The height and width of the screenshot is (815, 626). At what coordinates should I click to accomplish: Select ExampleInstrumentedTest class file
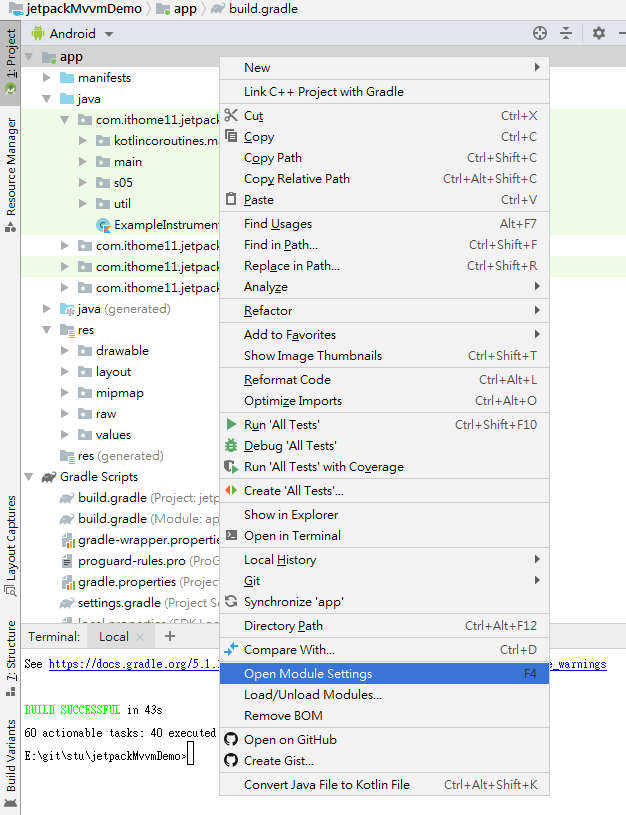tap(157, 225)
